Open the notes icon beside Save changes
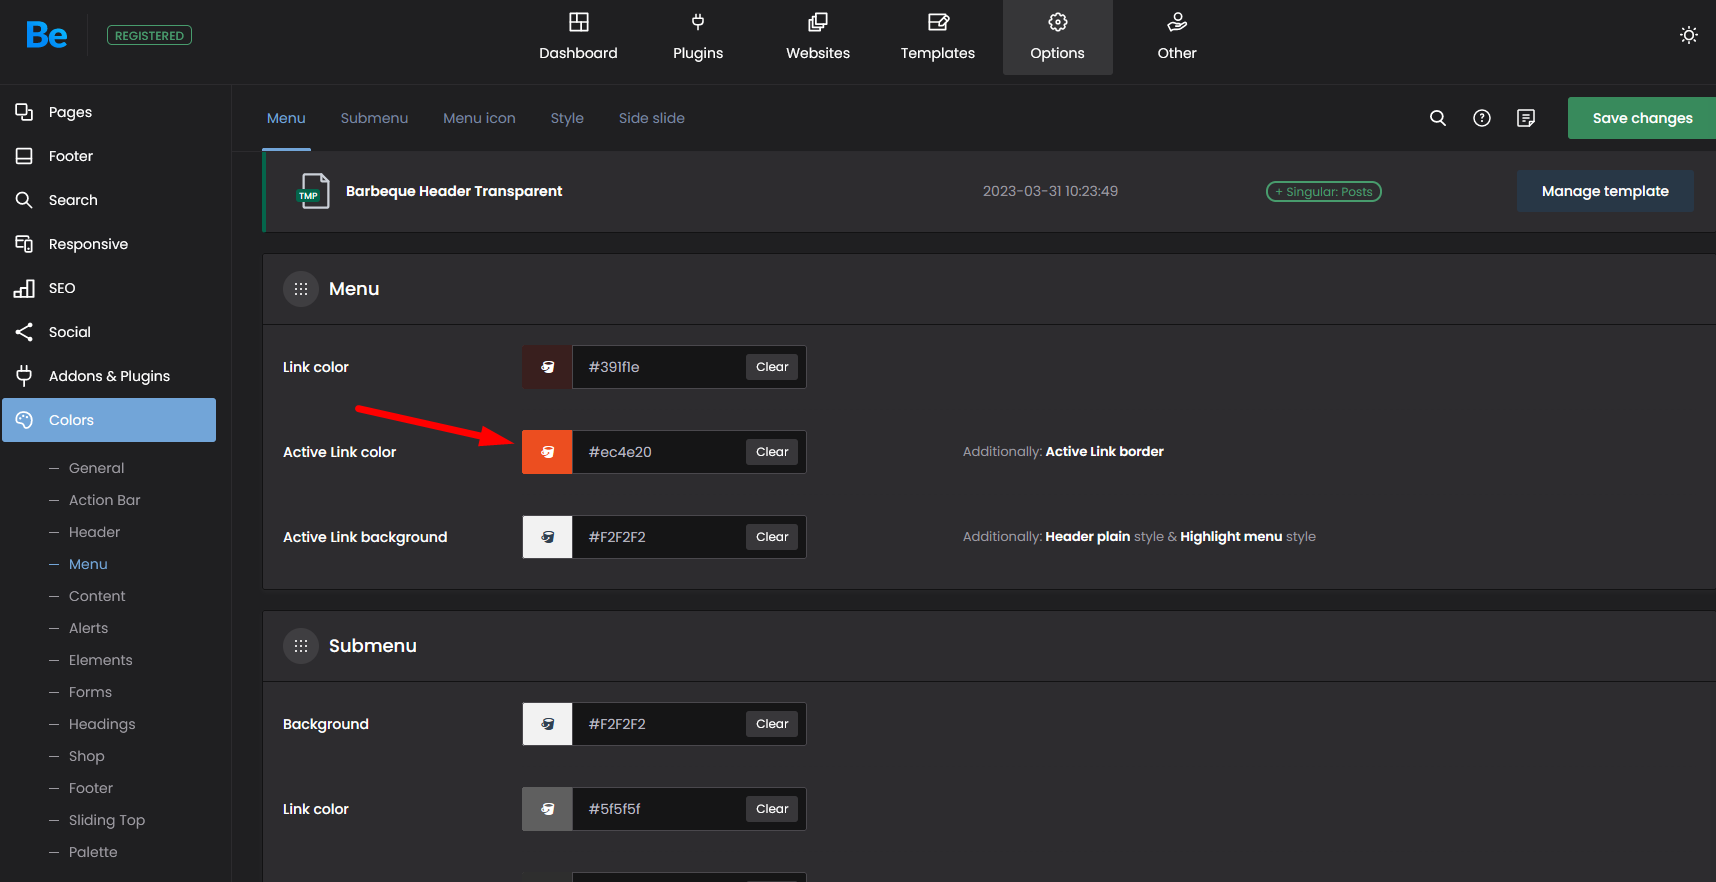 pos(1526,118)
